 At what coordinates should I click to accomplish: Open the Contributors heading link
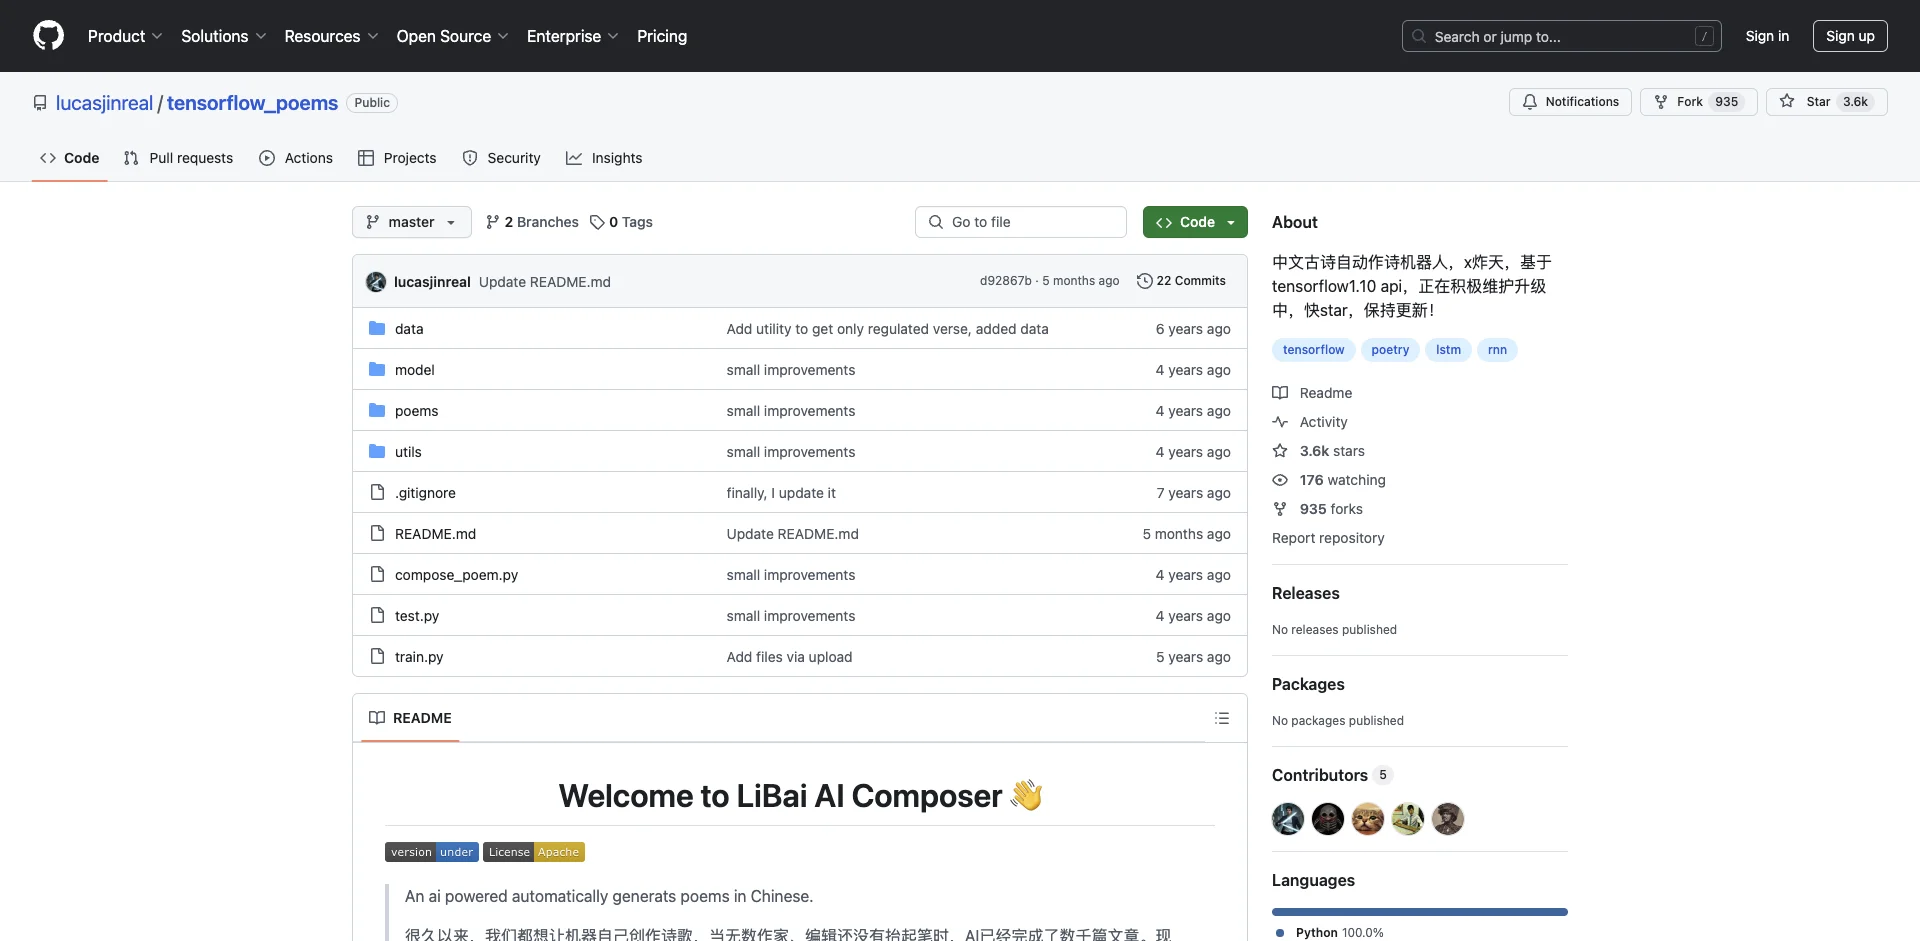point(1331,775)
